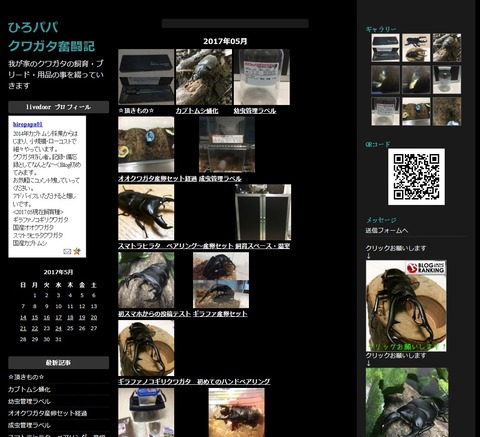The image size is (480, 437).
Task: Click the second ranking banner with beetle on moss
Action: pyautogui.click(x=407, y=402)
